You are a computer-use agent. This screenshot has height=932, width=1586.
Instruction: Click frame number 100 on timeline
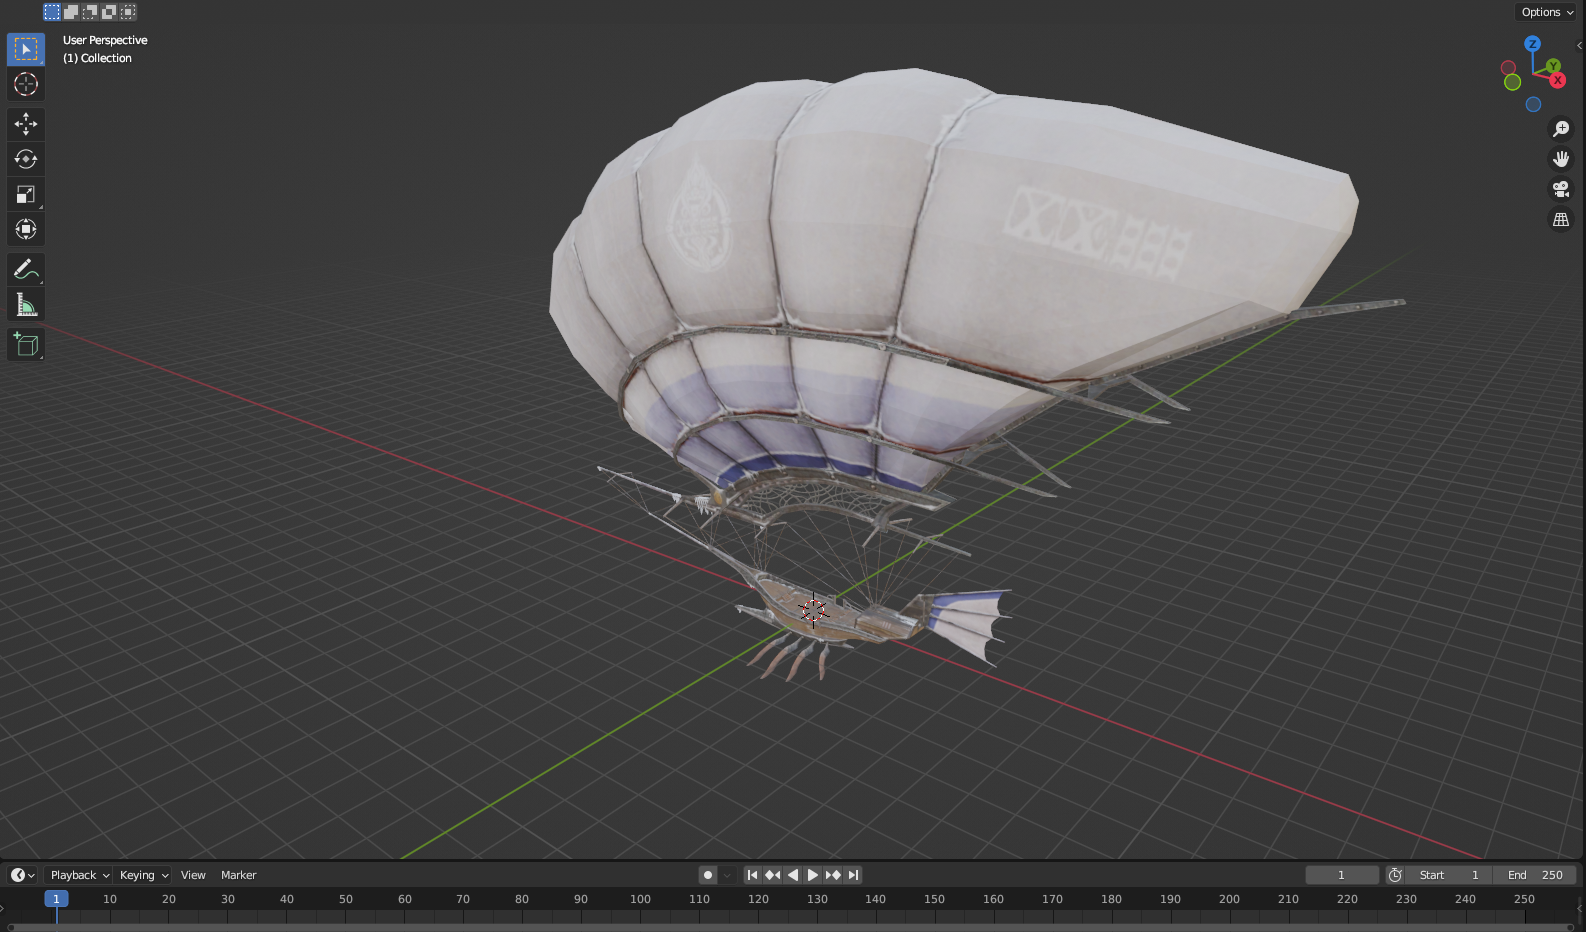coord(640,899)
